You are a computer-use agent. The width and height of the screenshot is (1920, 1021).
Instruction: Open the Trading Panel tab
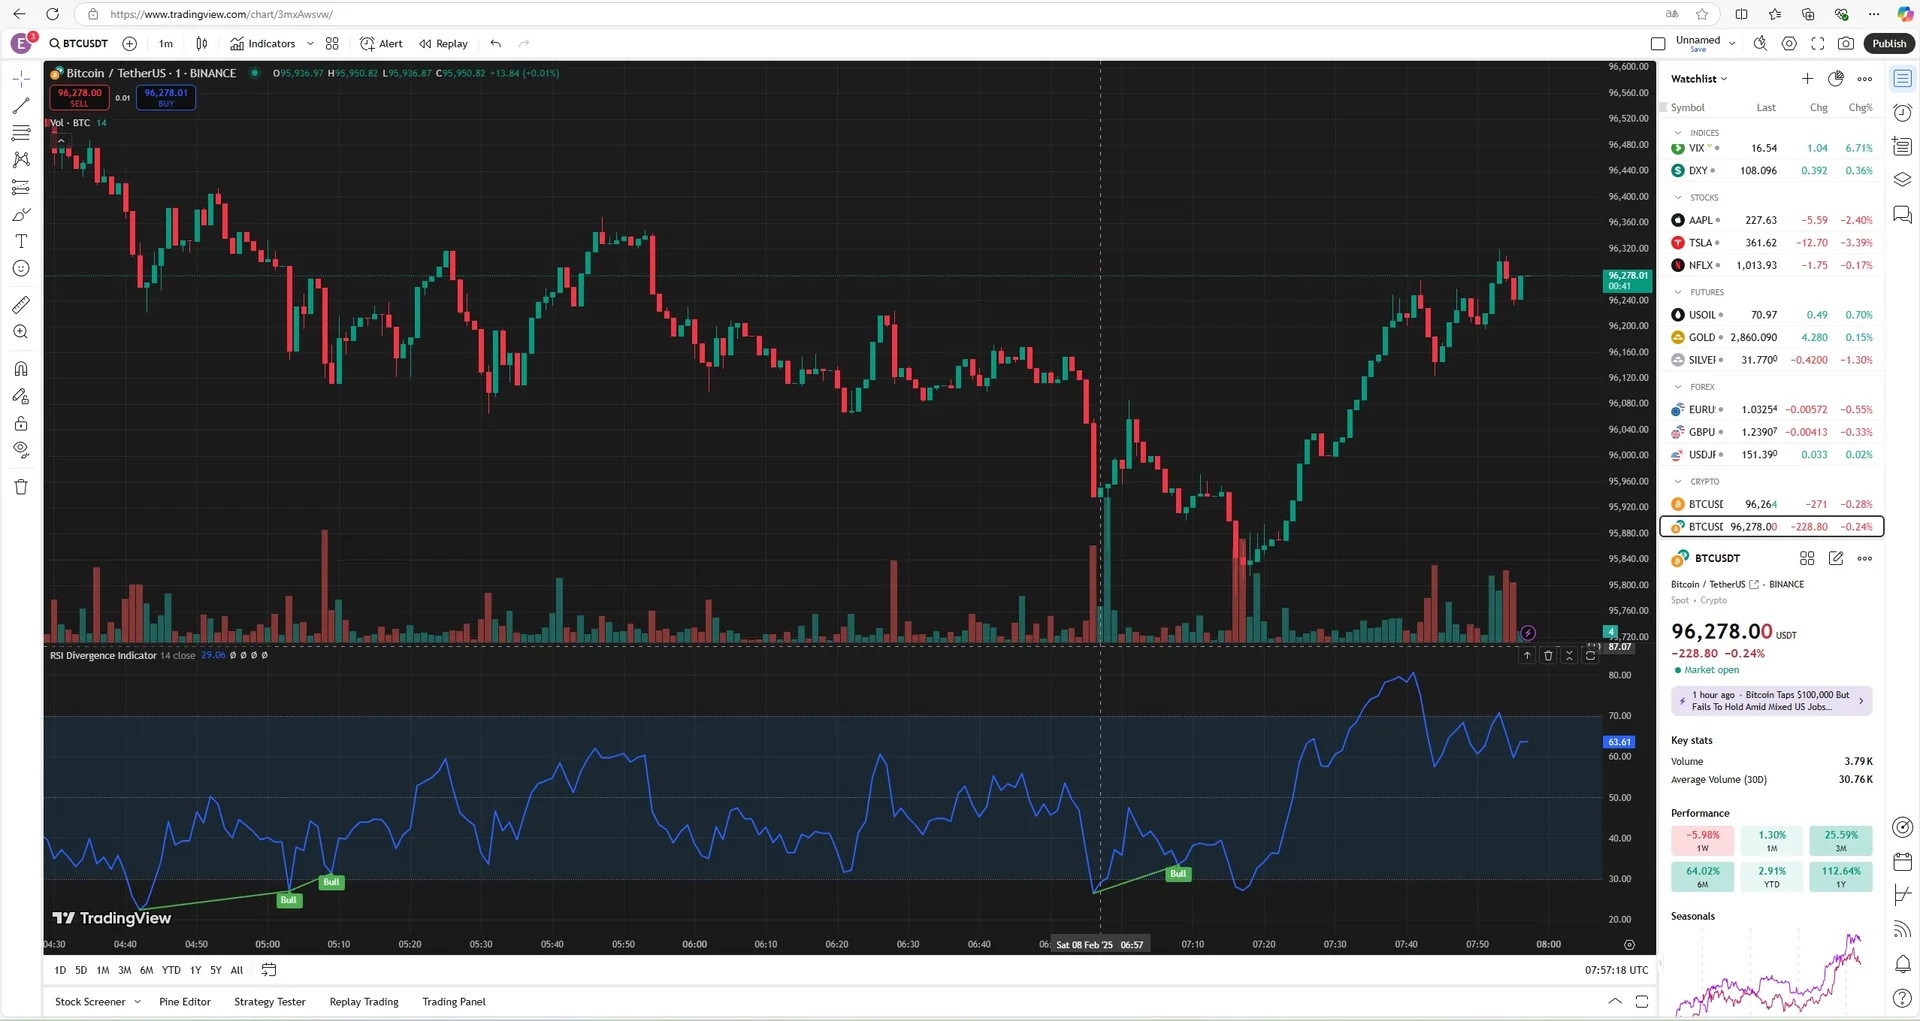(454, 1002)
